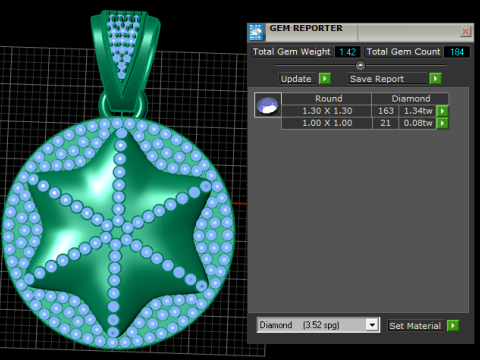Collapse panel using the round arrow handle
This screenshot has width=480, height=360.
[x=360, y=65]
